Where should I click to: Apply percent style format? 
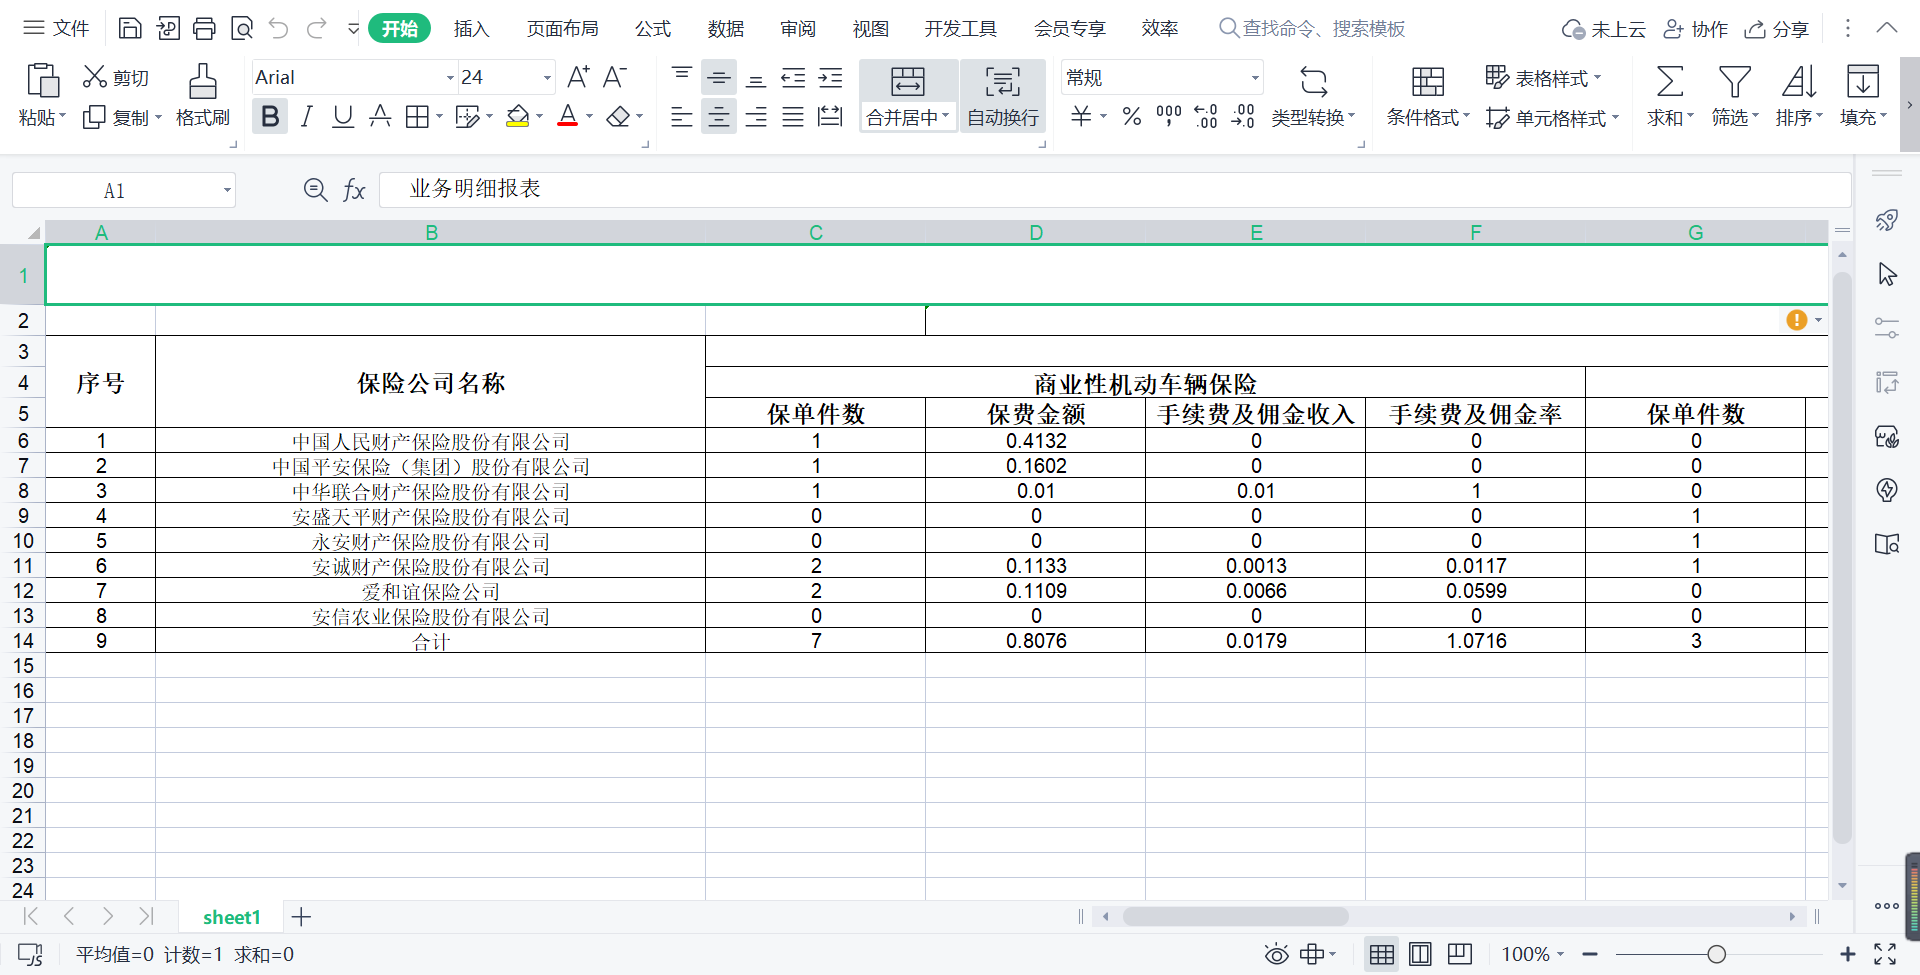pyautogui.click(x=1131, y=117)
